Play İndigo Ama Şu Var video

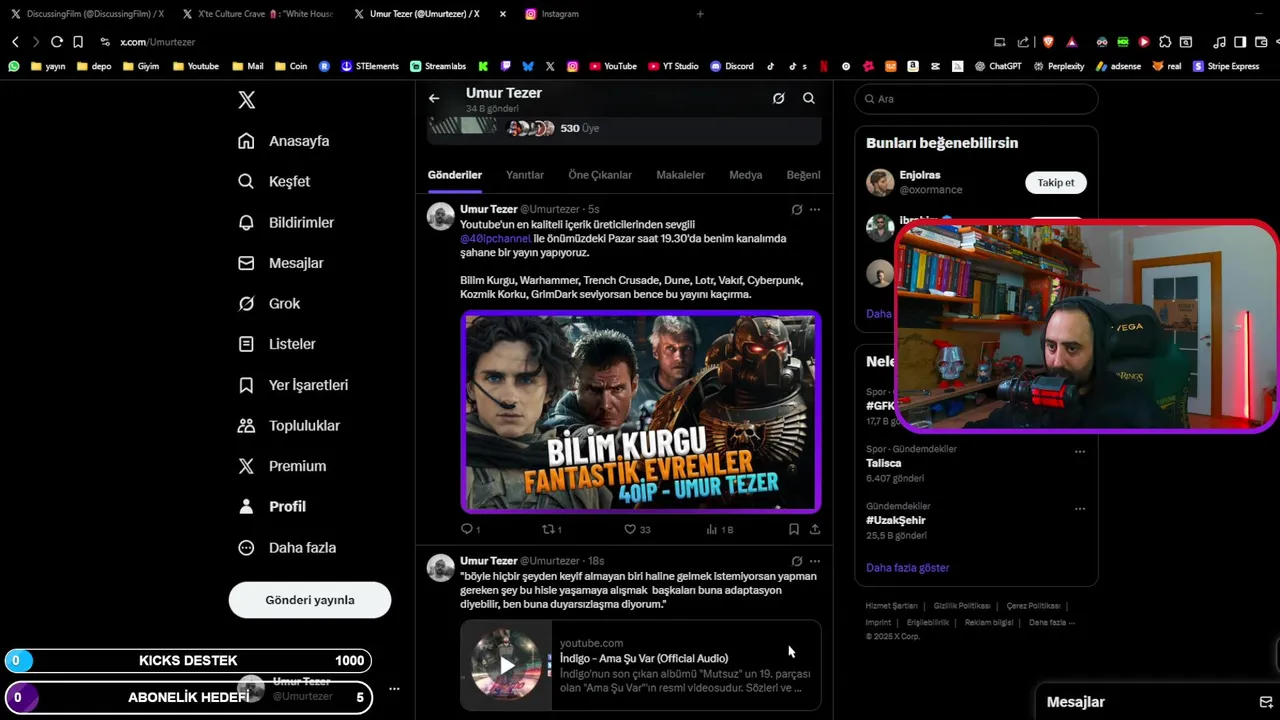pyautogui.click(x=507, y=665)
